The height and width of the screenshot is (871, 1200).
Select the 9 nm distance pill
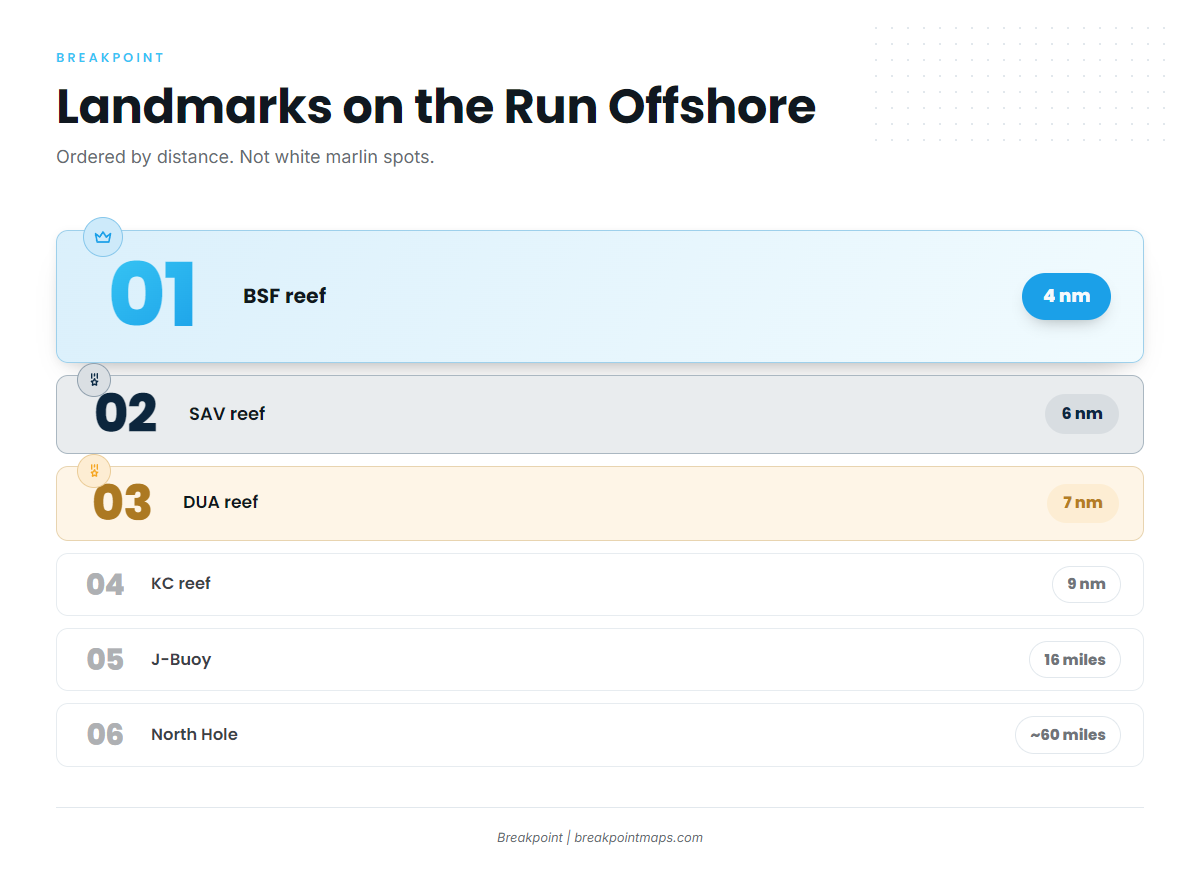1086,584
